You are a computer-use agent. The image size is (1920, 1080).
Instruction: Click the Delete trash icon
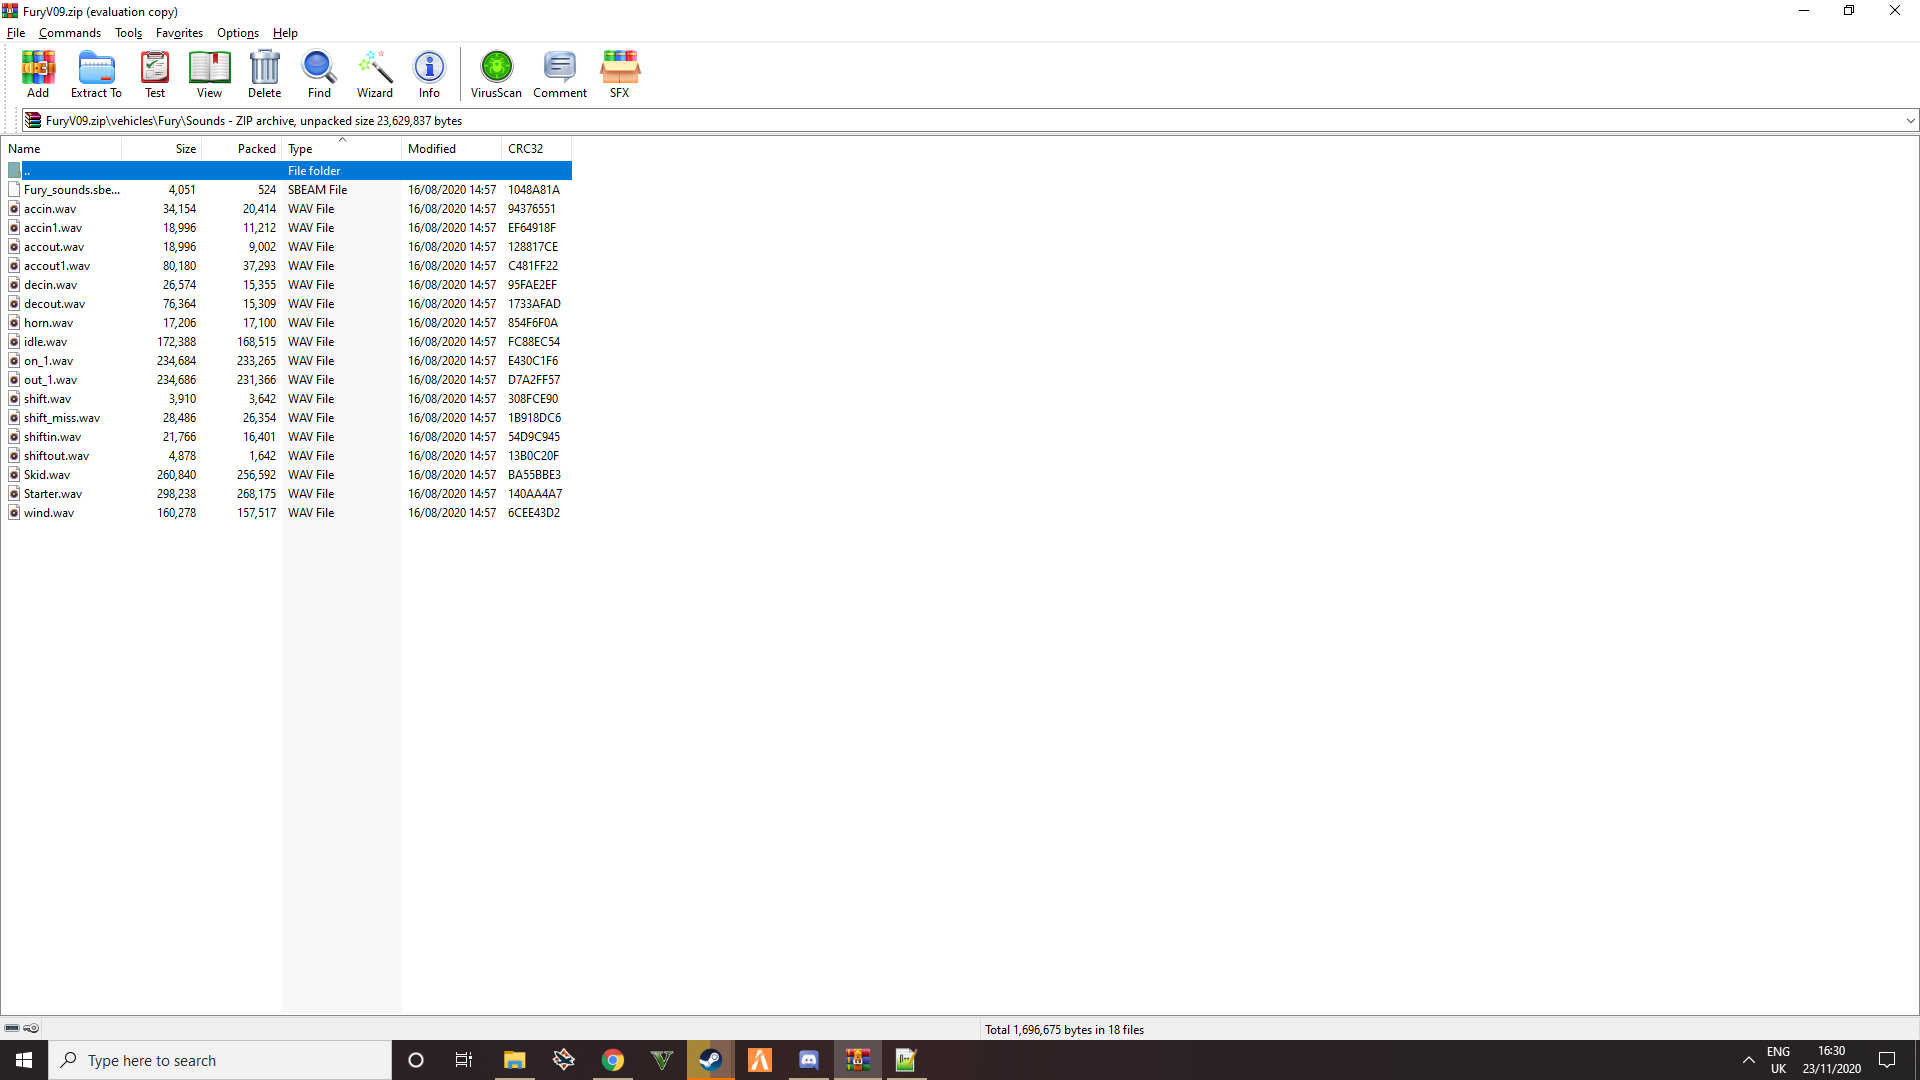click(264, 74)
